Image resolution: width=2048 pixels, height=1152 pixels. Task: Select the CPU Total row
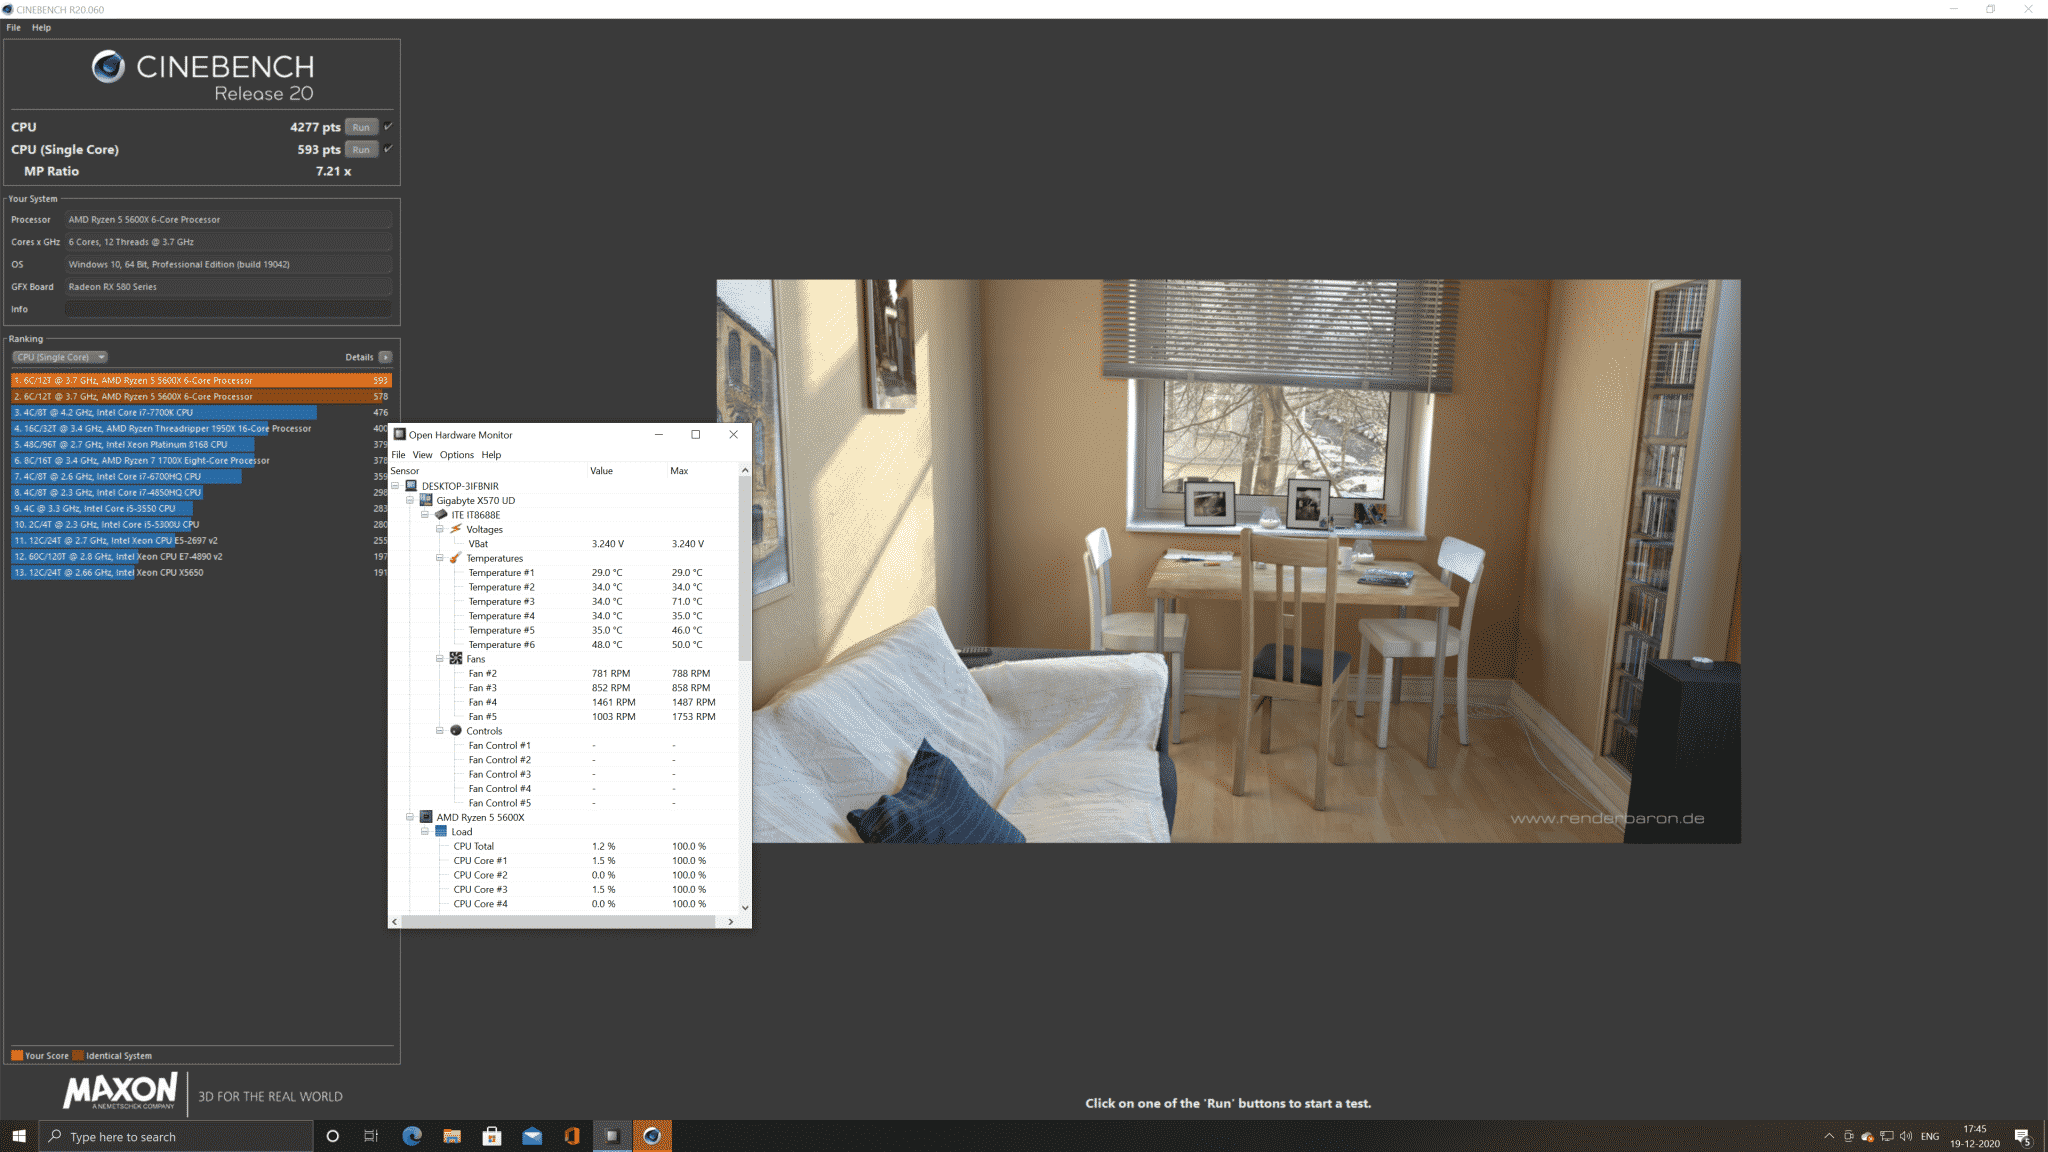(564, 846)
